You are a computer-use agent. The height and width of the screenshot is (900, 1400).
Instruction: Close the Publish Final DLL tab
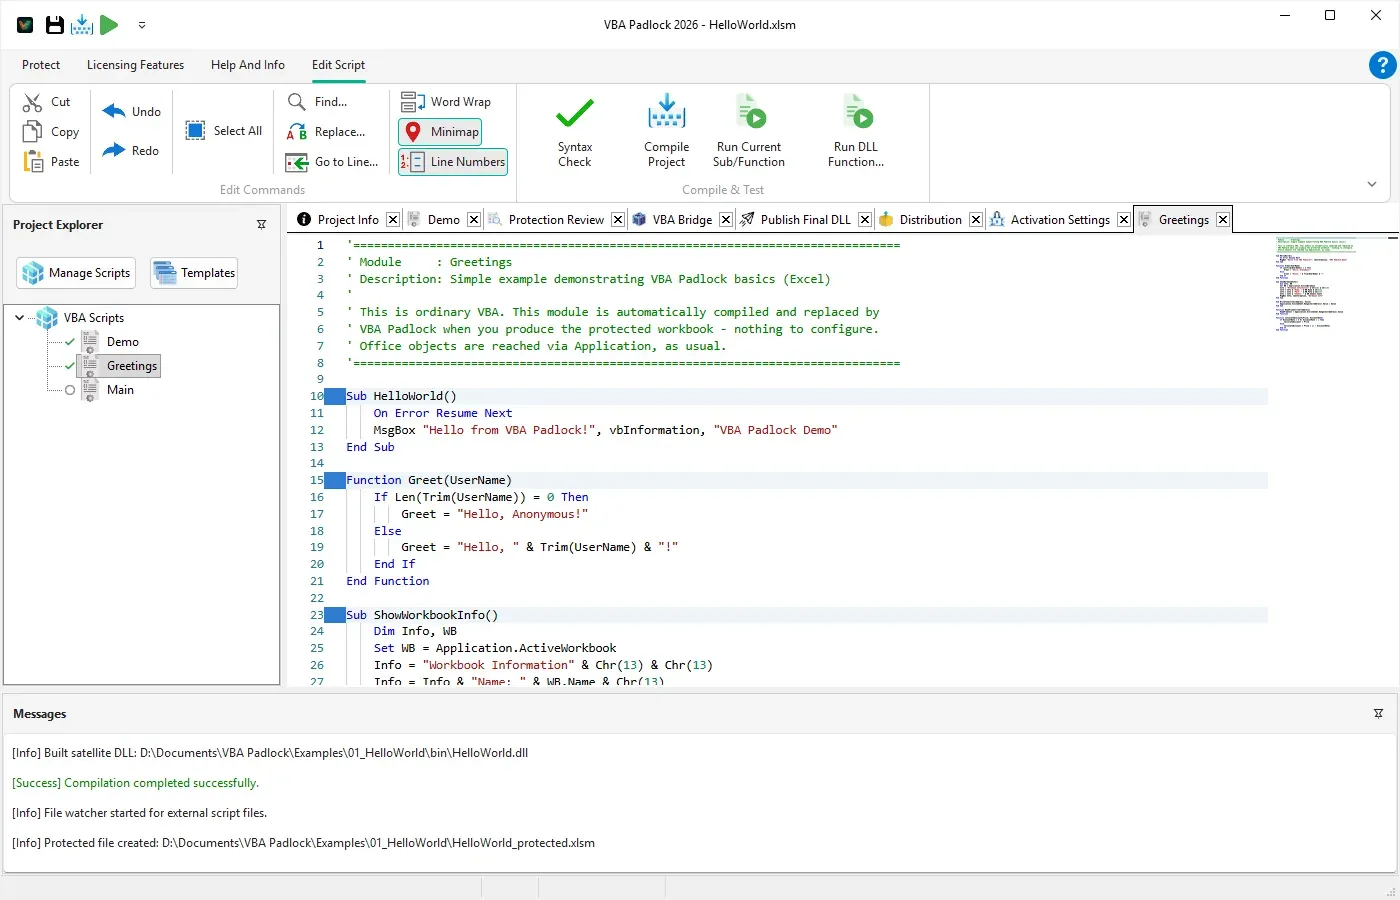tap(865, 220)
